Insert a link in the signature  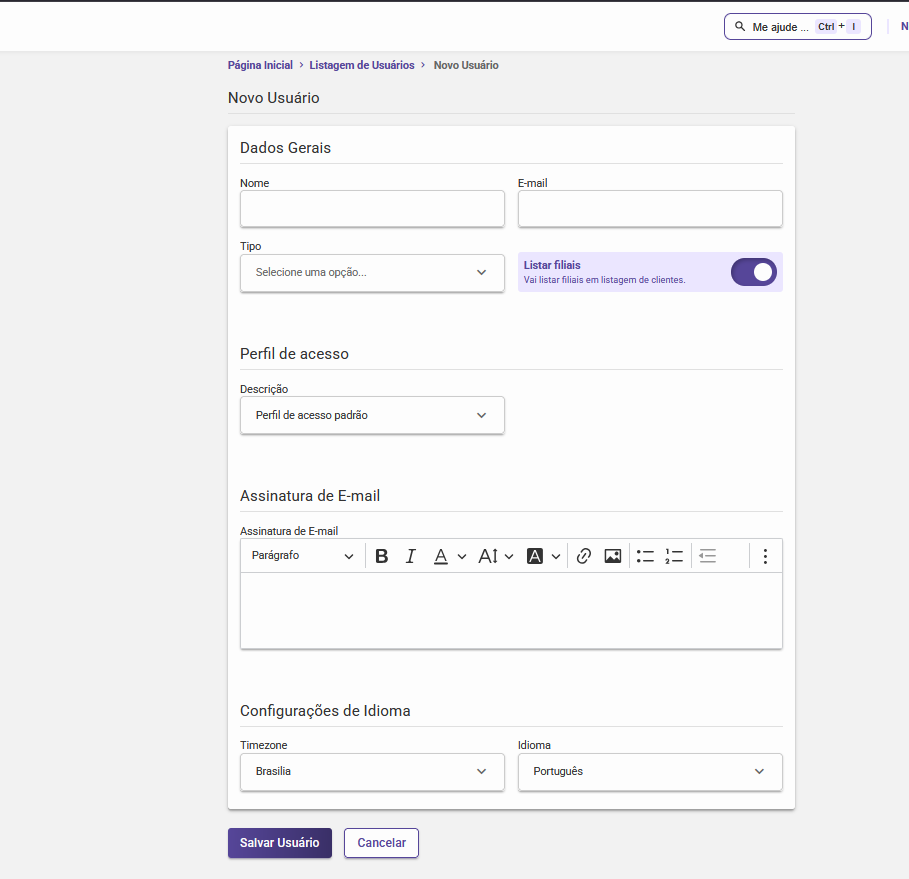coord(584,557)
